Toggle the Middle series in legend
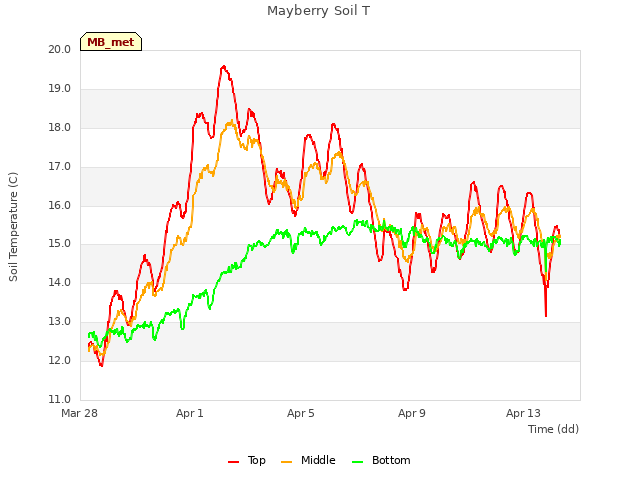This screenshot has width=640, height=480. [x=308, y=460]
